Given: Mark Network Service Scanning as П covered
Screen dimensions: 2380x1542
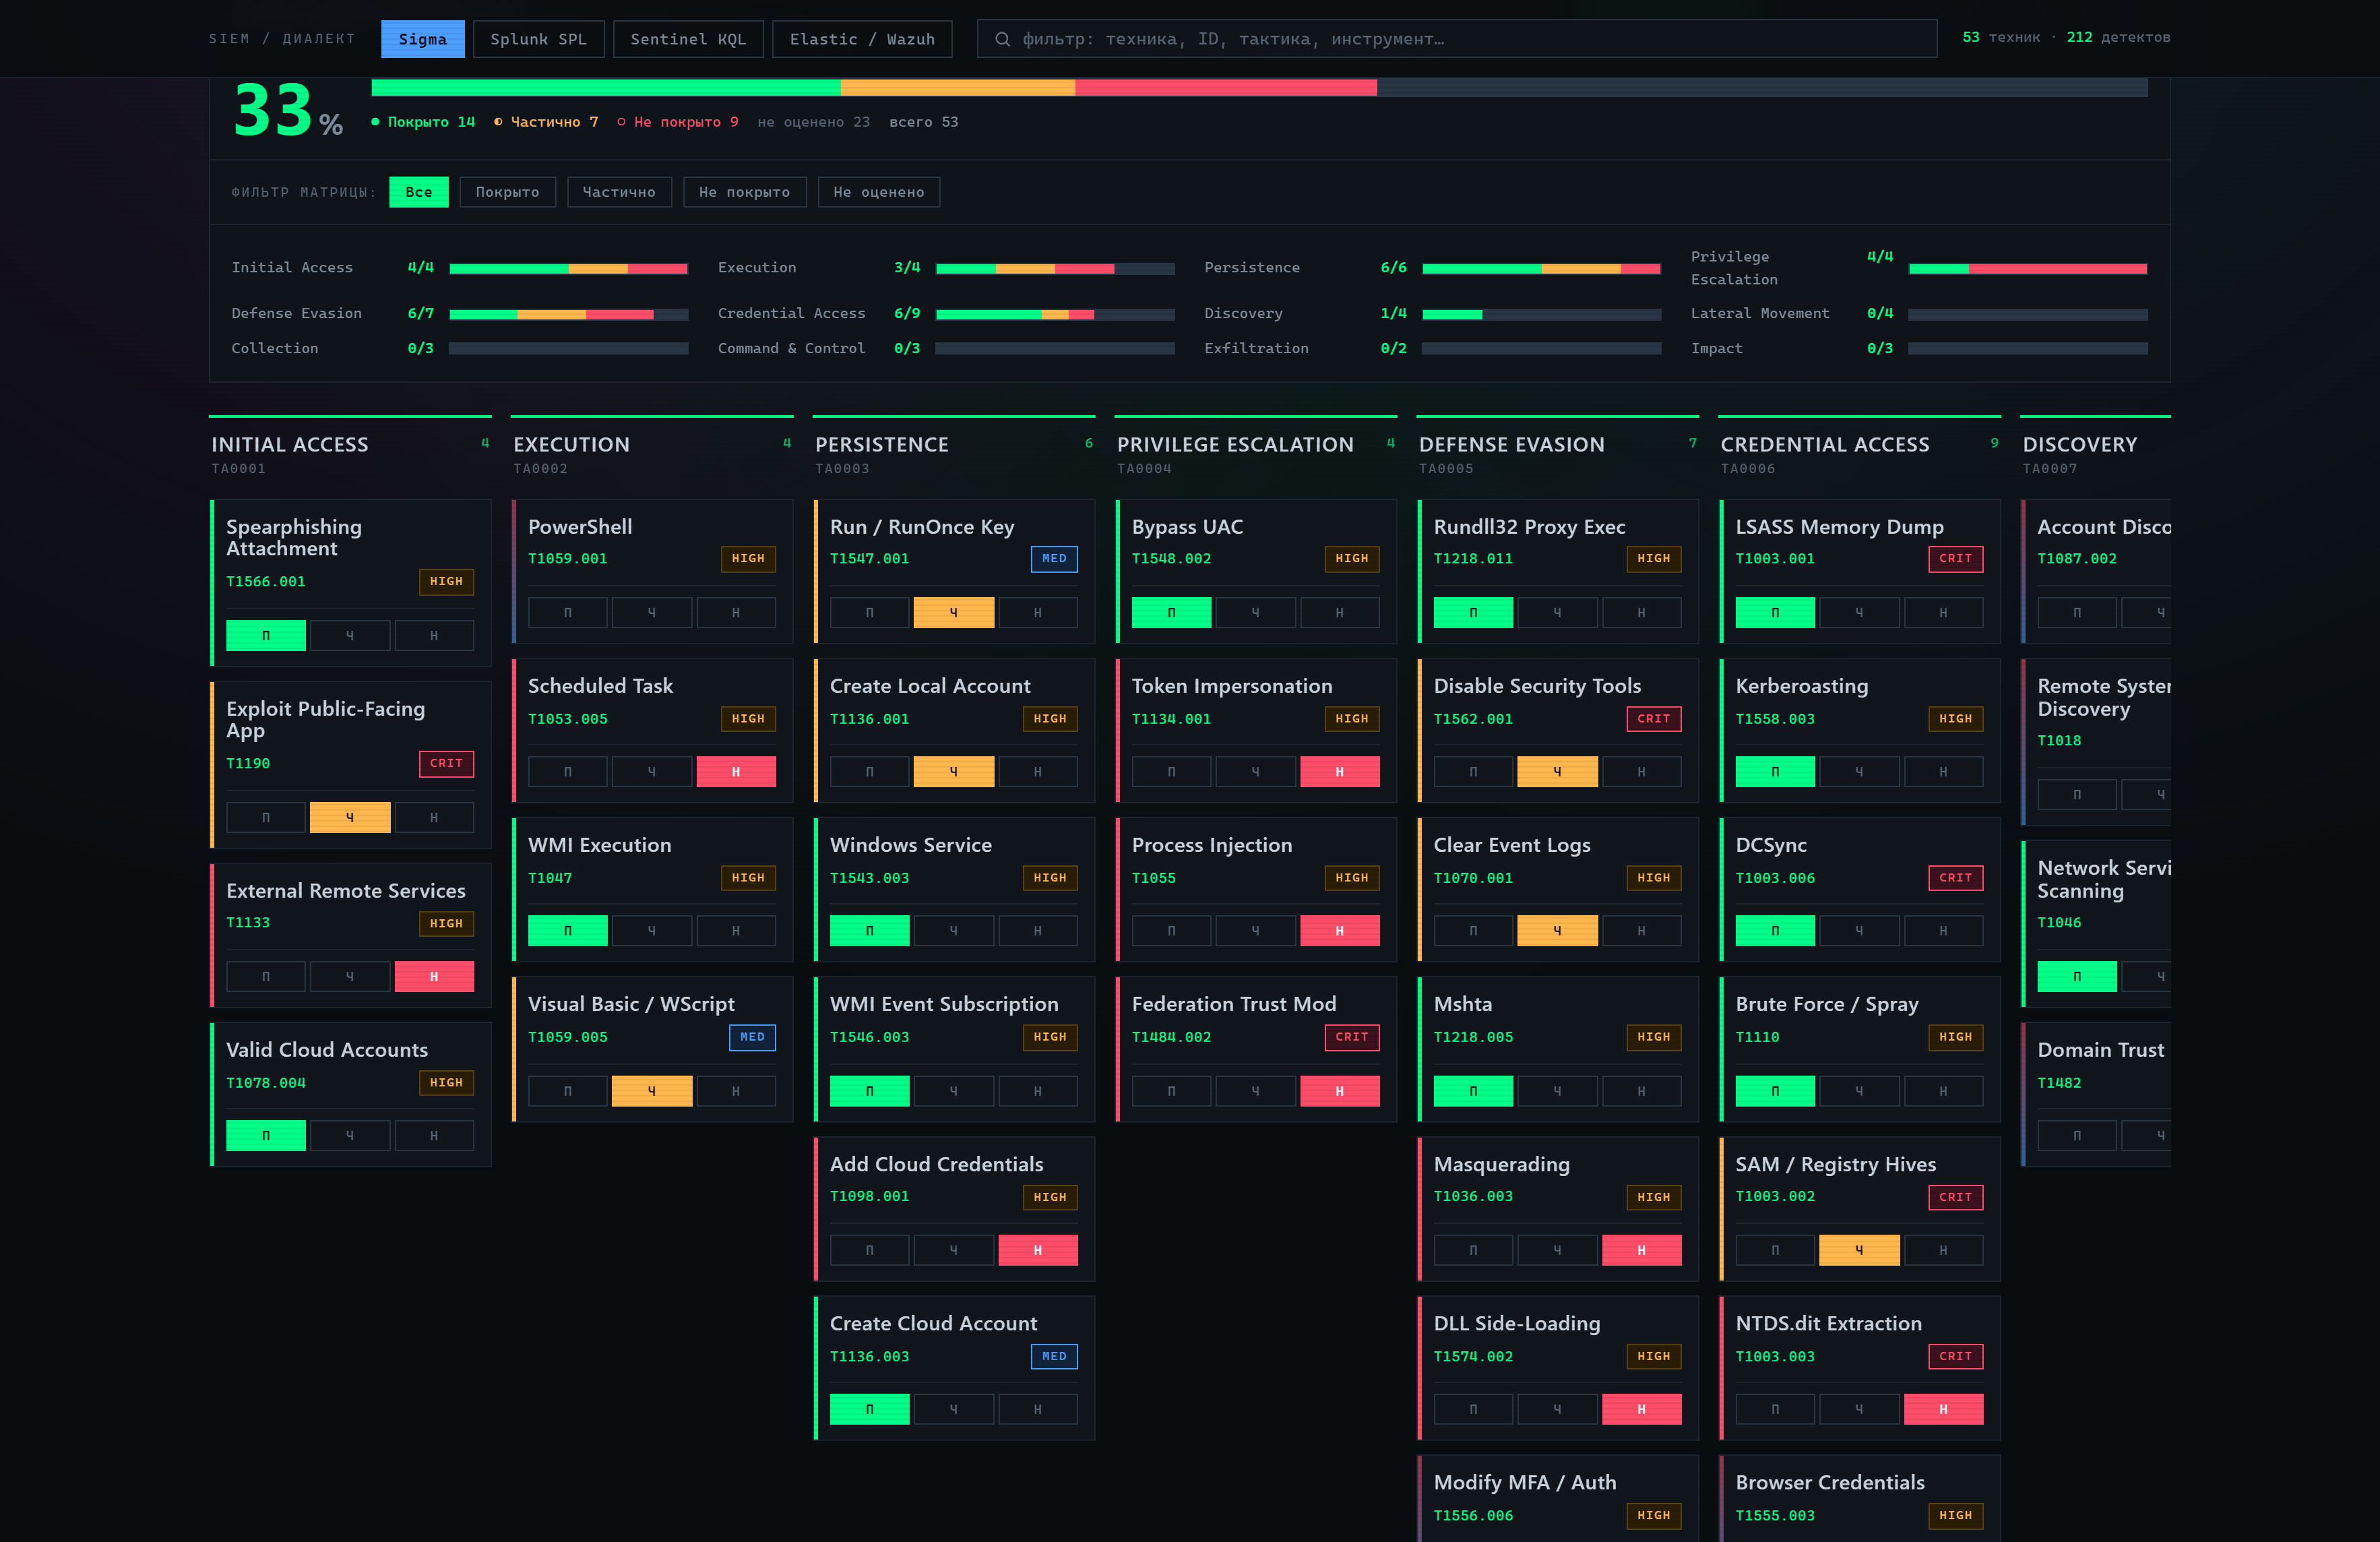Looking at the screenshot, I should point(2078,977).
